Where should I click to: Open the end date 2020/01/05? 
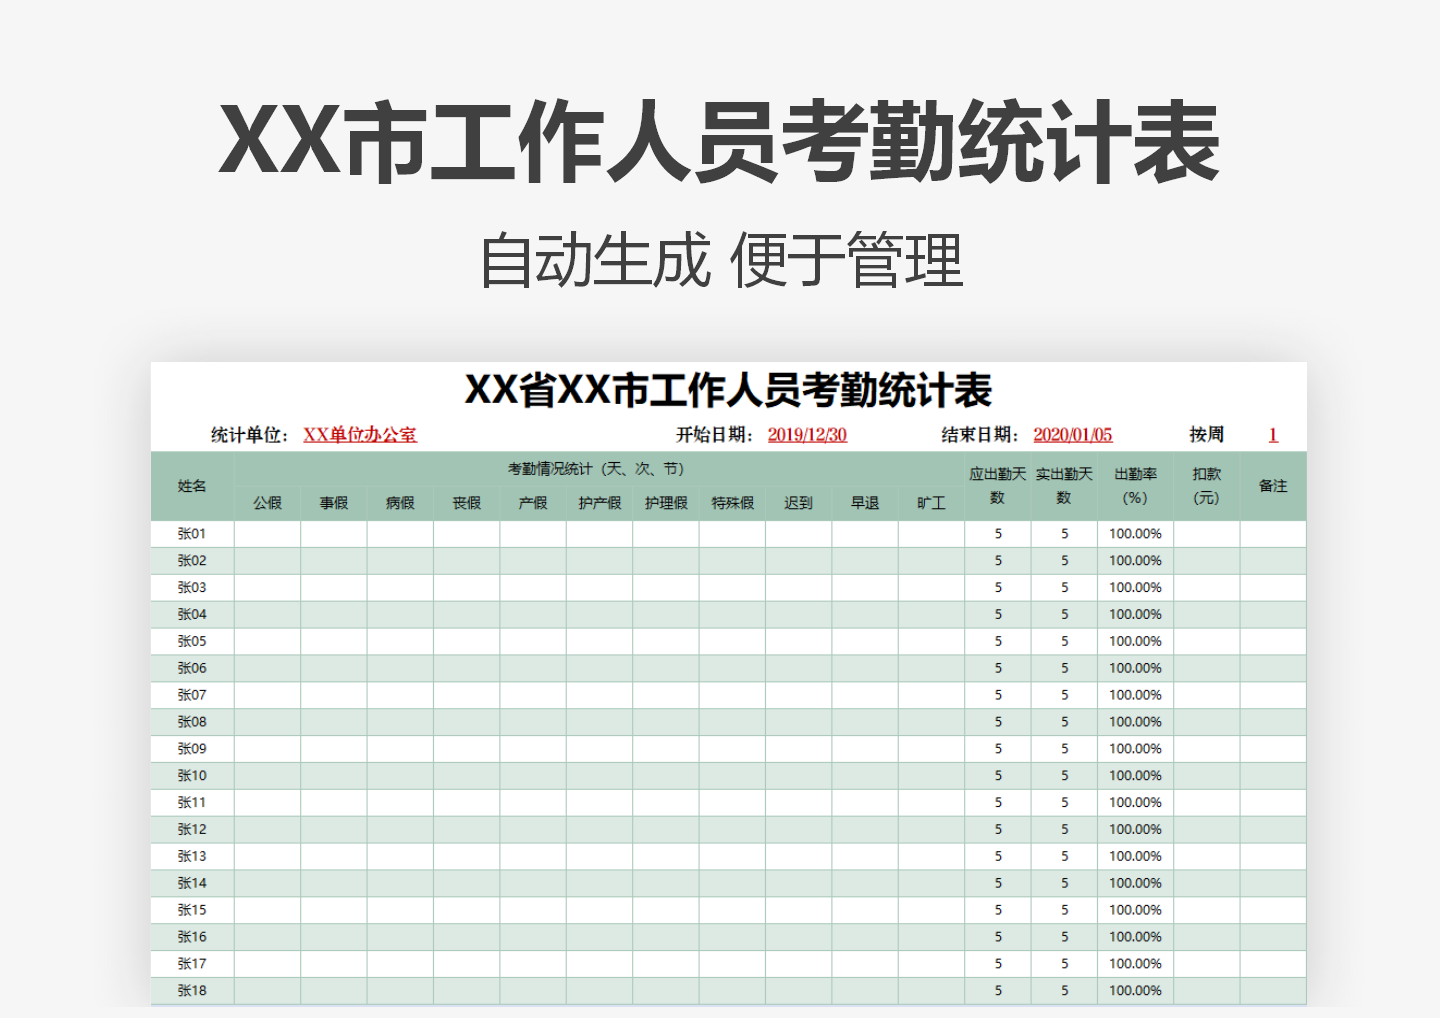point(1074,434)
